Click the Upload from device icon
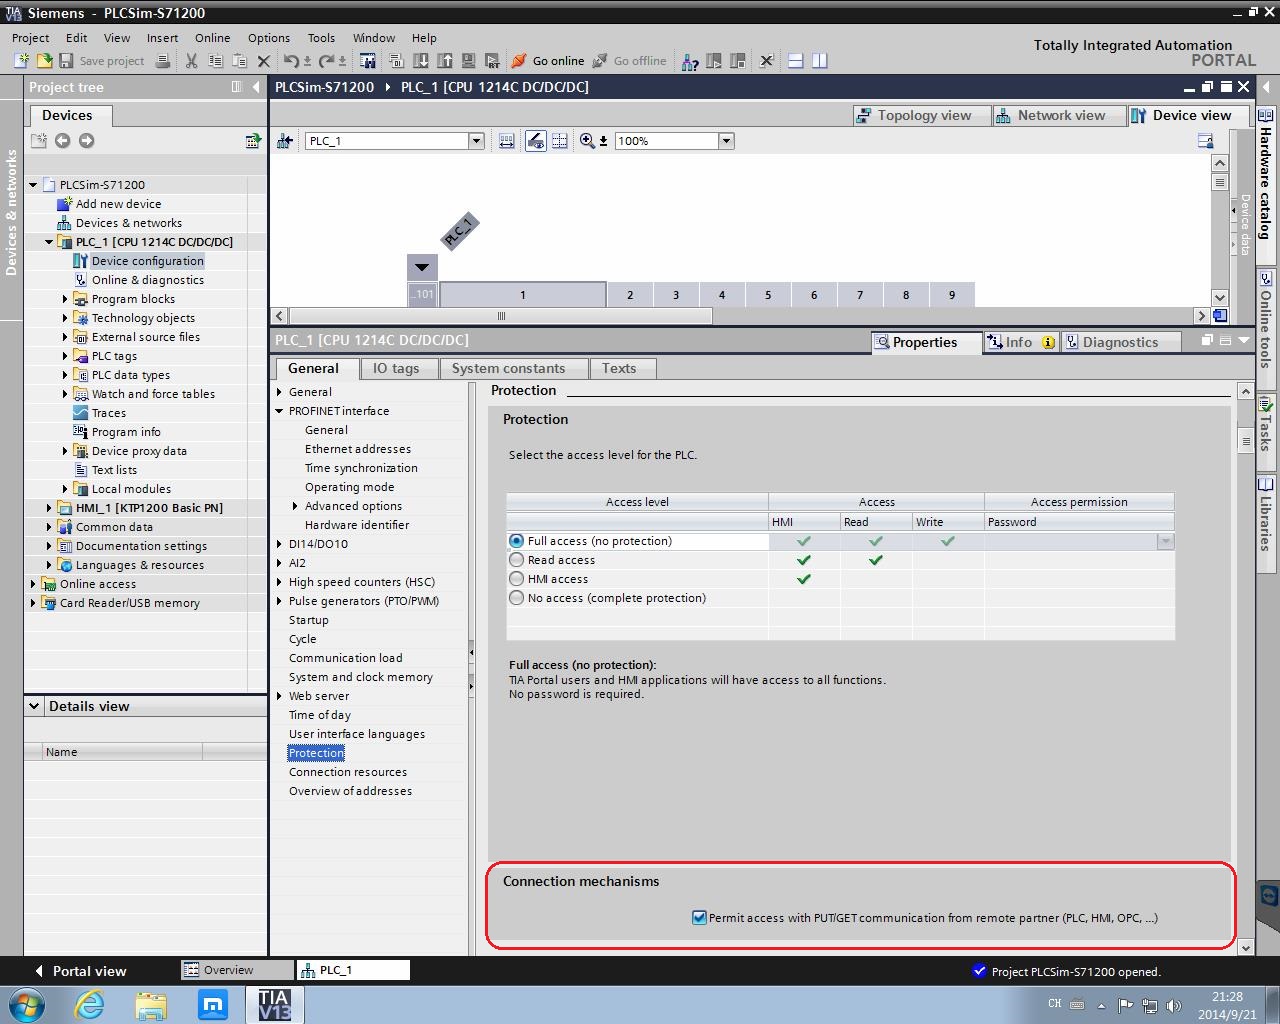 (444, 61)
